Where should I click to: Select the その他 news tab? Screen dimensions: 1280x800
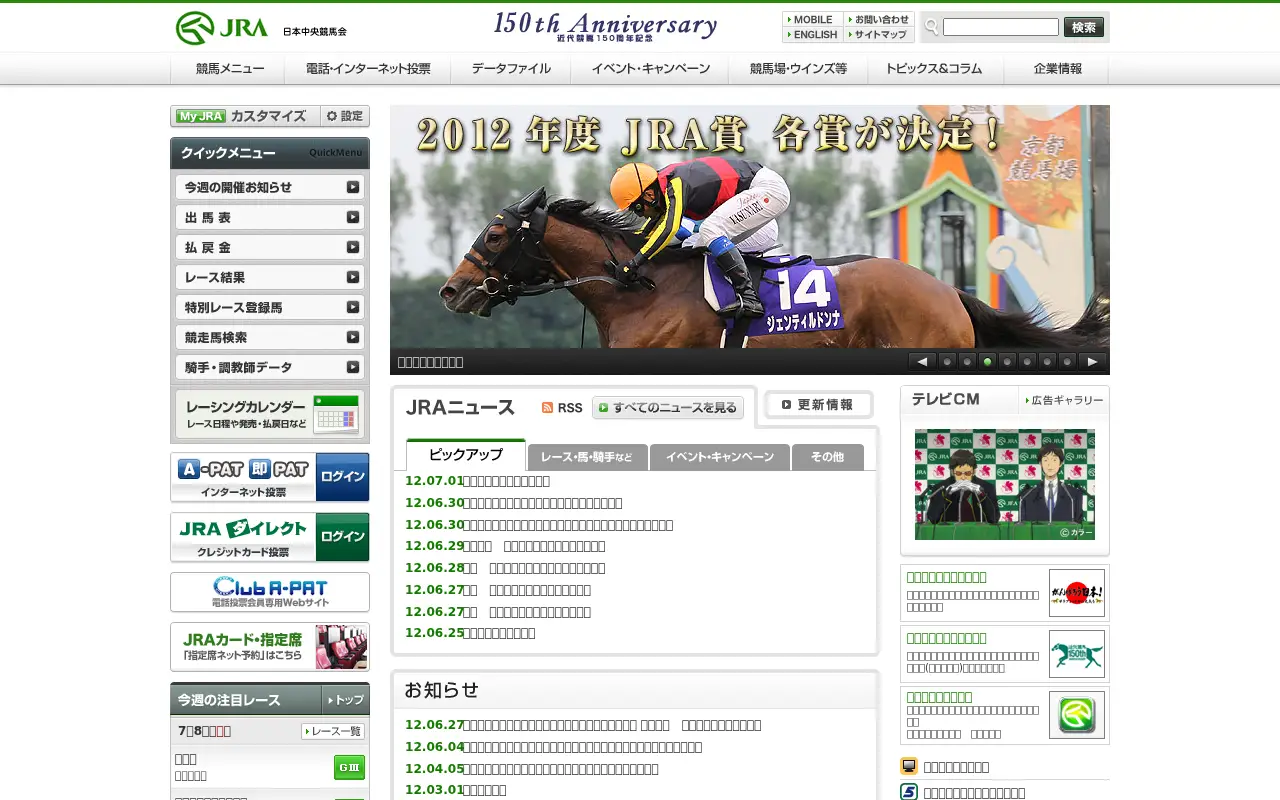827,457
